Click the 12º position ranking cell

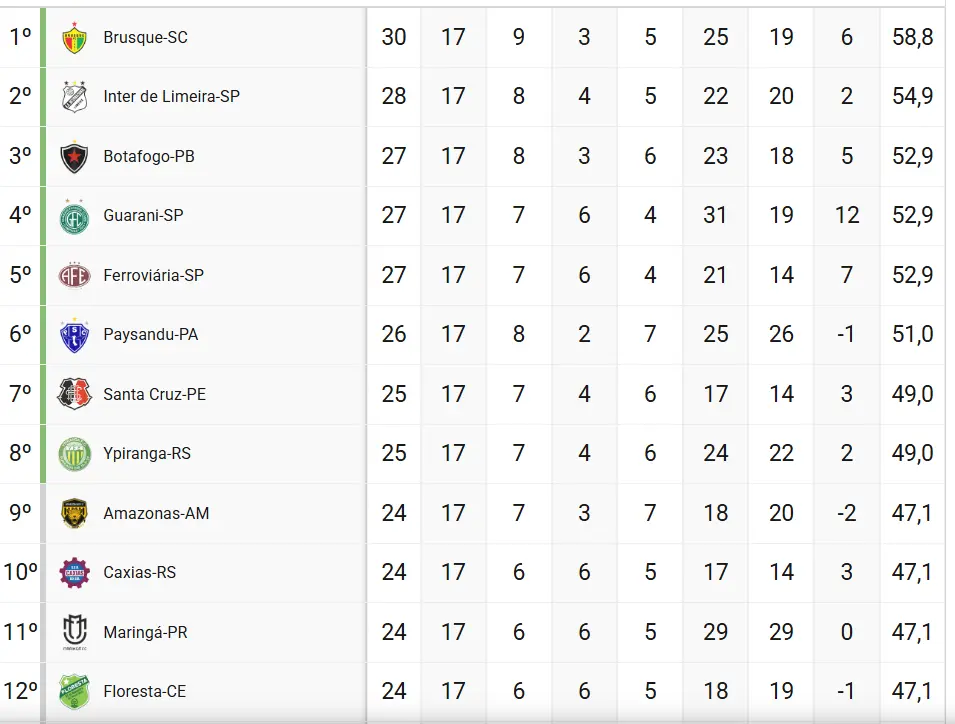click(20, 691)
